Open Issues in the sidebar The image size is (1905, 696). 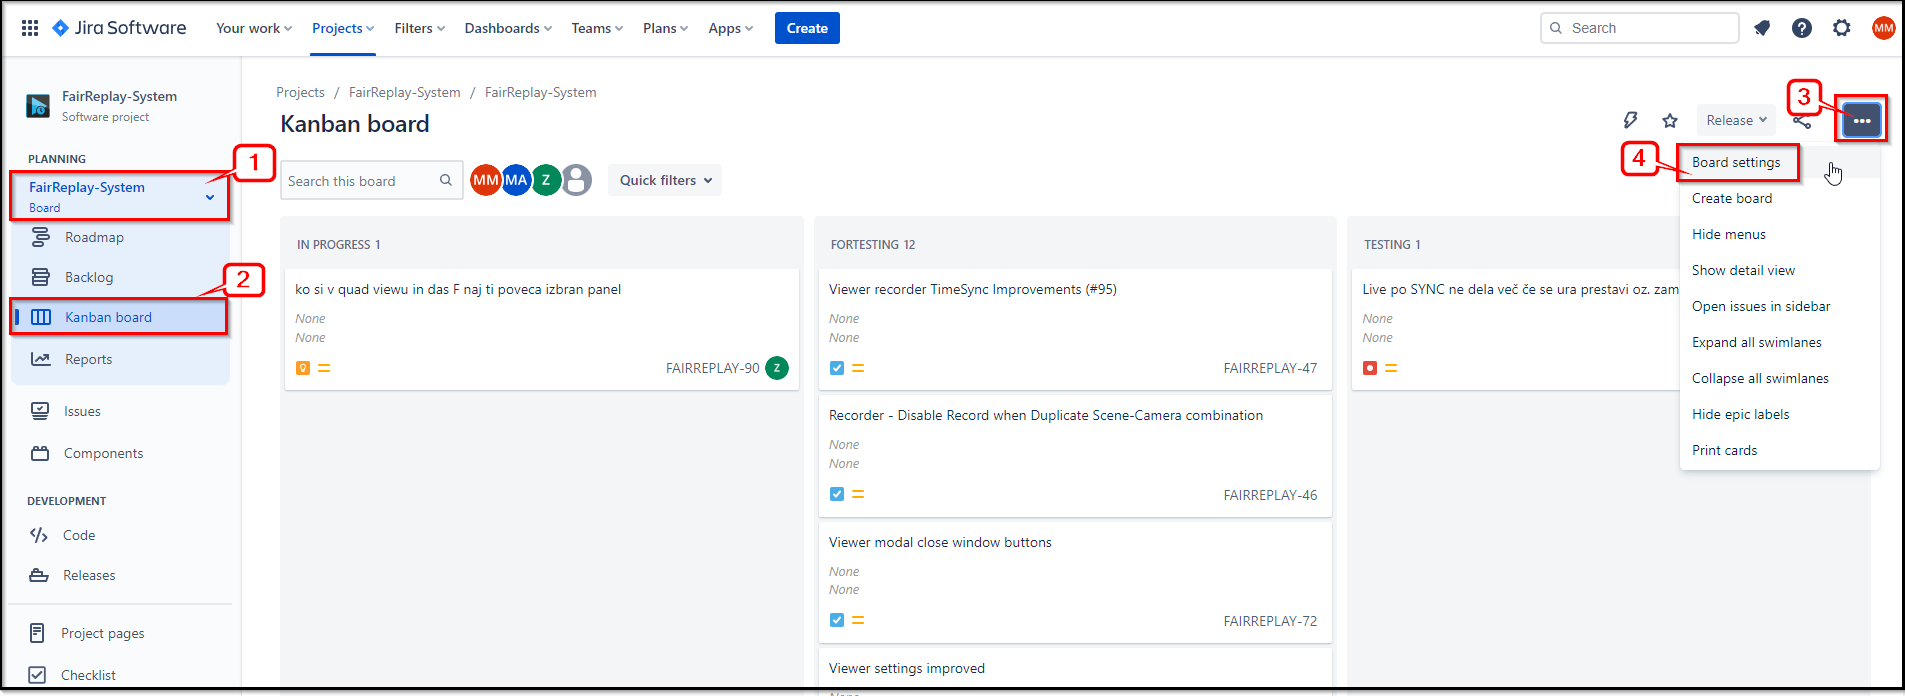point(120,411)
